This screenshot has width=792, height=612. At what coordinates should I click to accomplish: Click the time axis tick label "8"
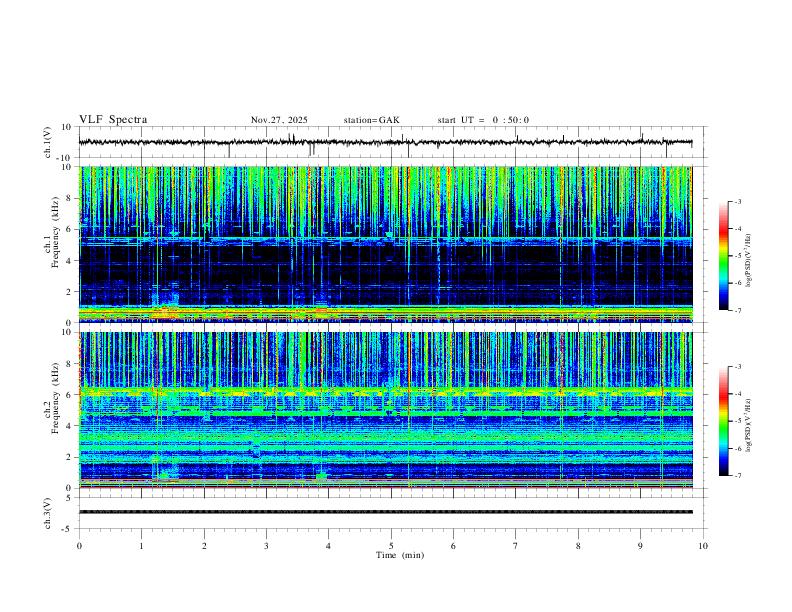click(578, 546)
